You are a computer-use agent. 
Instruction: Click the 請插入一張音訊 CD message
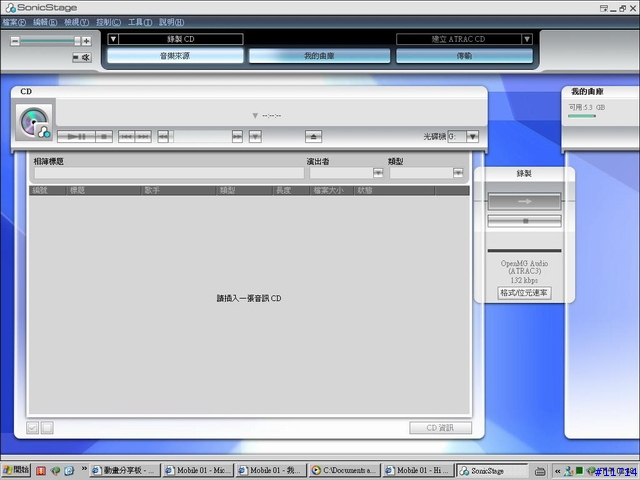(249, 298)
